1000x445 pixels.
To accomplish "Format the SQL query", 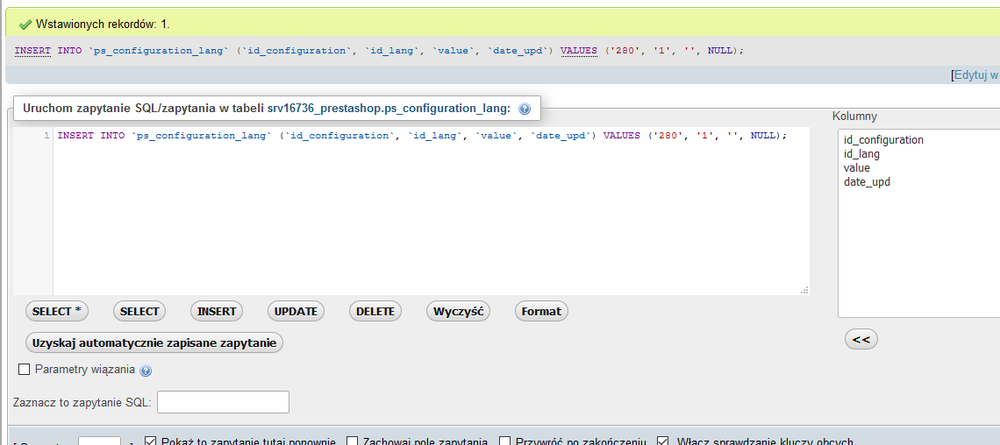I will tap(541, 311).
